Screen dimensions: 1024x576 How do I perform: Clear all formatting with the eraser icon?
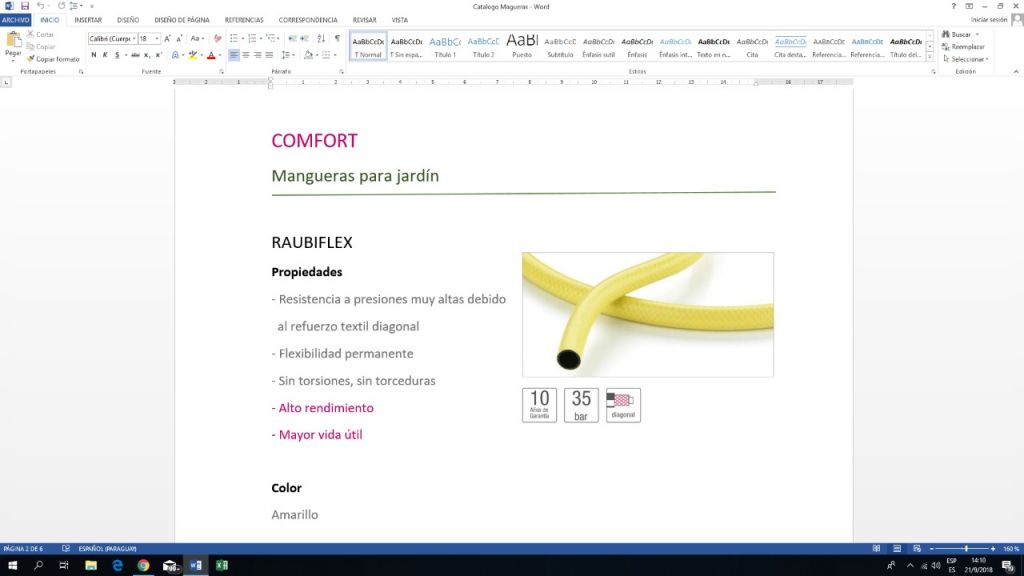(x=217, y=39)
